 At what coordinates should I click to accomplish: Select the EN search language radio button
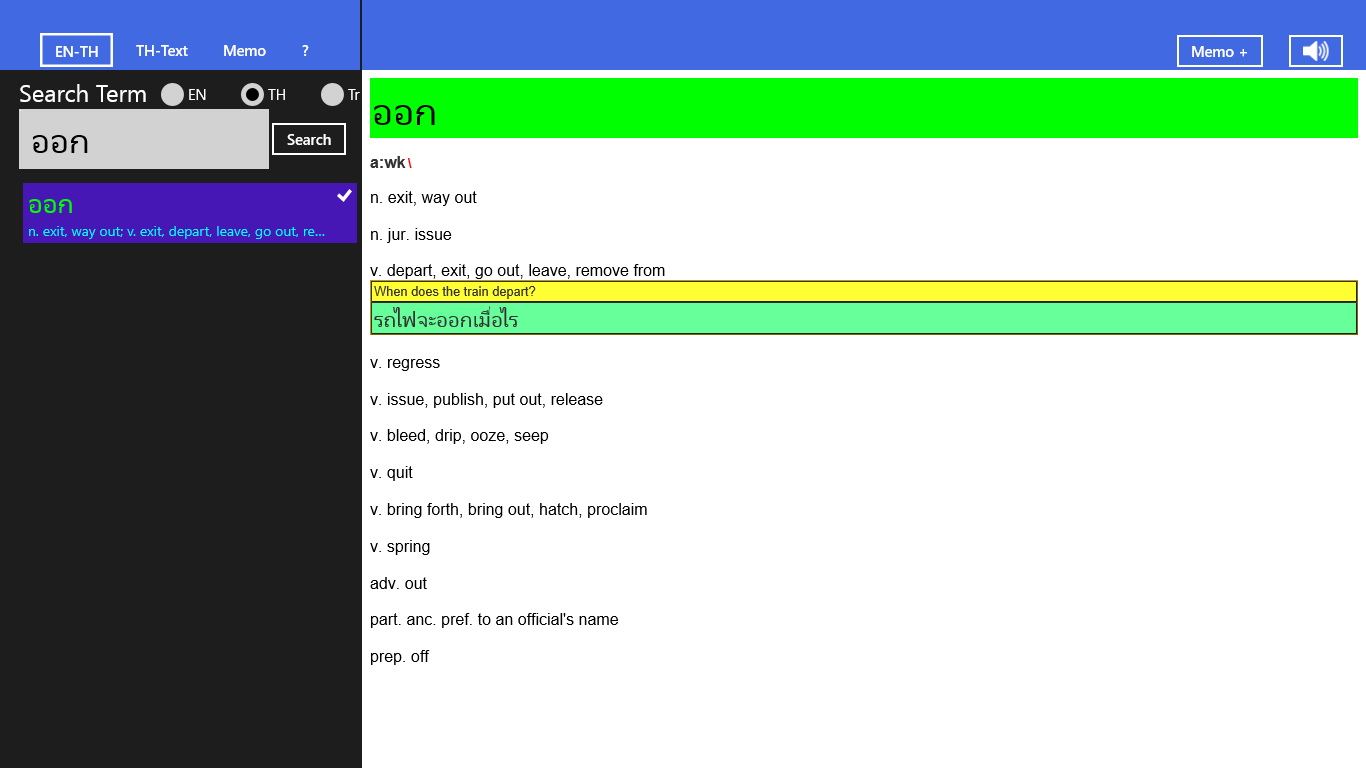pos(173,95)
